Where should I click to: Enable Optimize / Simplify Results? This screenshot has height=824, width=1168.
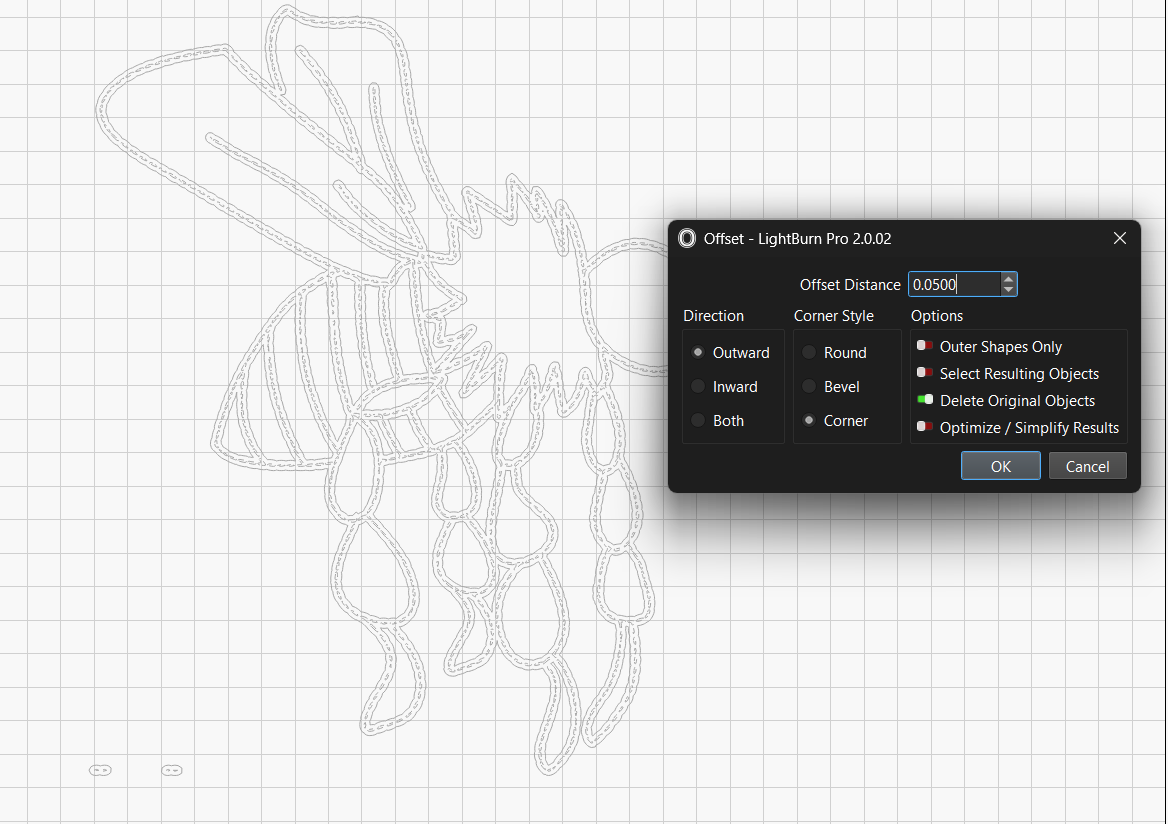pyautogui.click(x=923, y=425)
